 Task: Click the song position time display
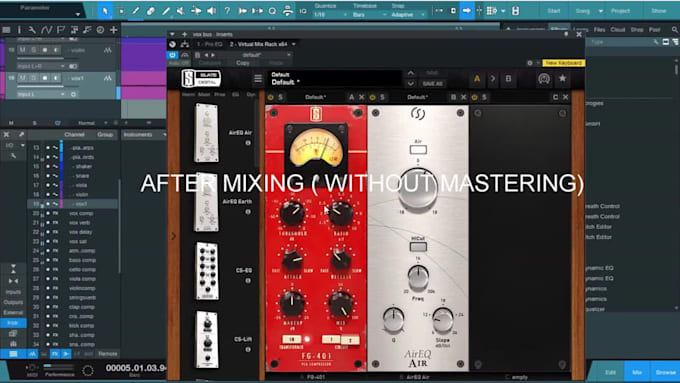136,368
